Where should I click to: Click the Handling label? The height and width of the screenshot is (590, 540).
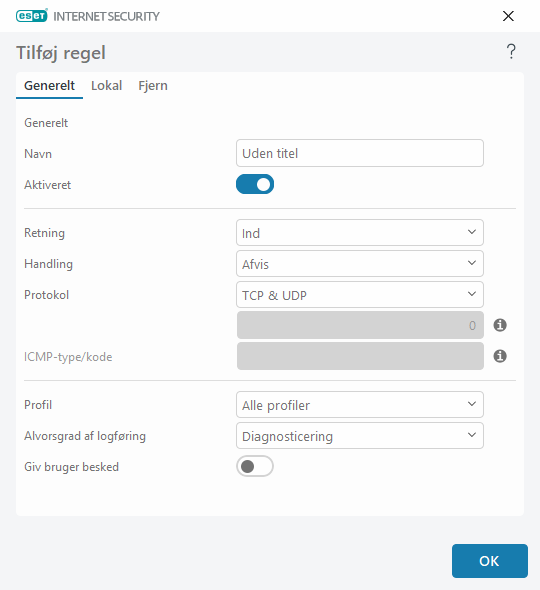click(48, 264)
